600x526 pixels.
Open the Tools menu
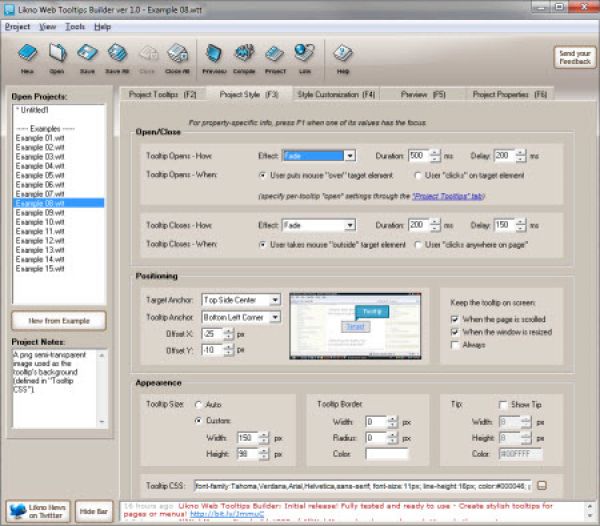[75, 26]
